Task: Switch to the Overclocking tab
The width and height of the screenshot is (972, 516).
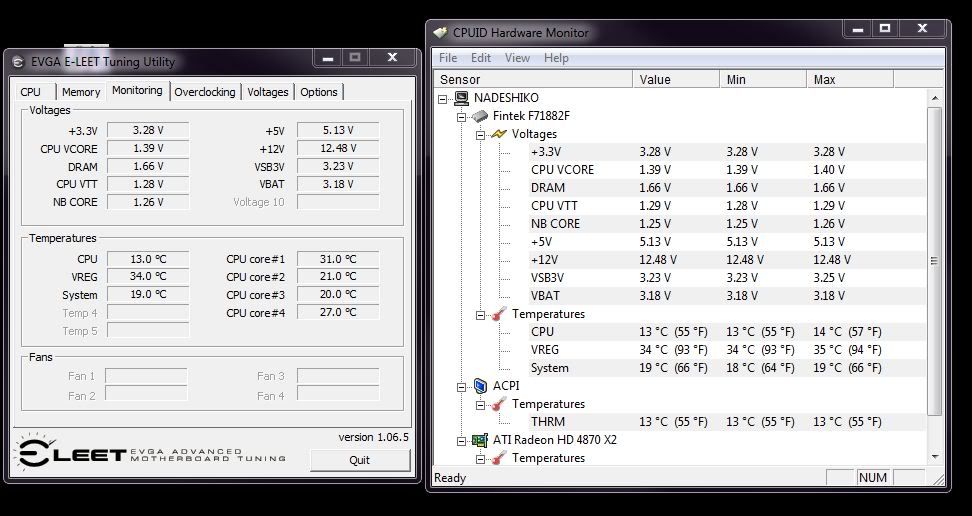Action: pyautogui.click(x=204, y=92)
